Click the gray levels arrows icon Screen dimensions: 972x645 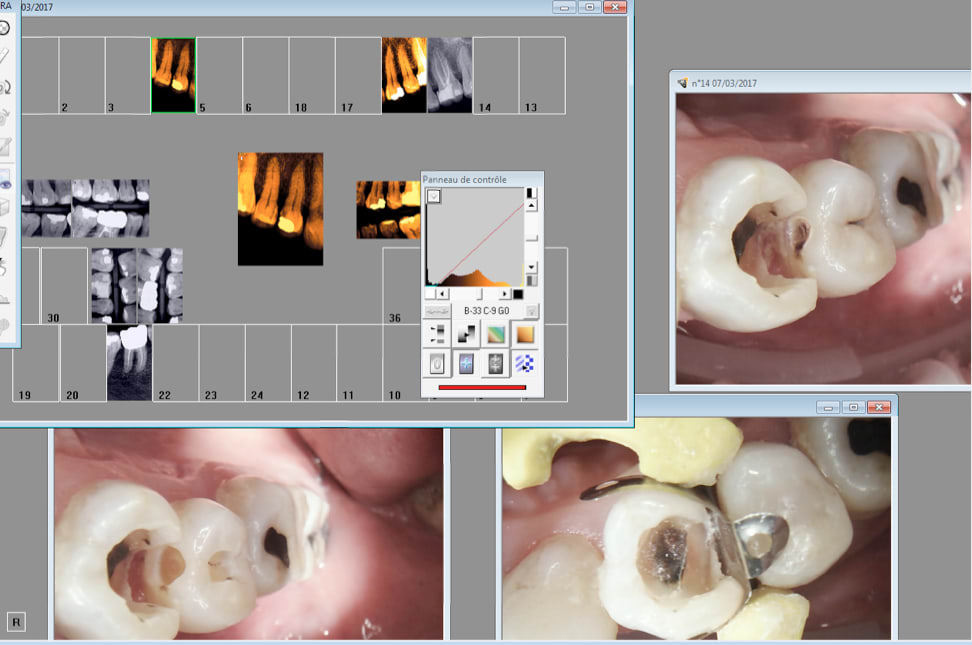(437, 335)
